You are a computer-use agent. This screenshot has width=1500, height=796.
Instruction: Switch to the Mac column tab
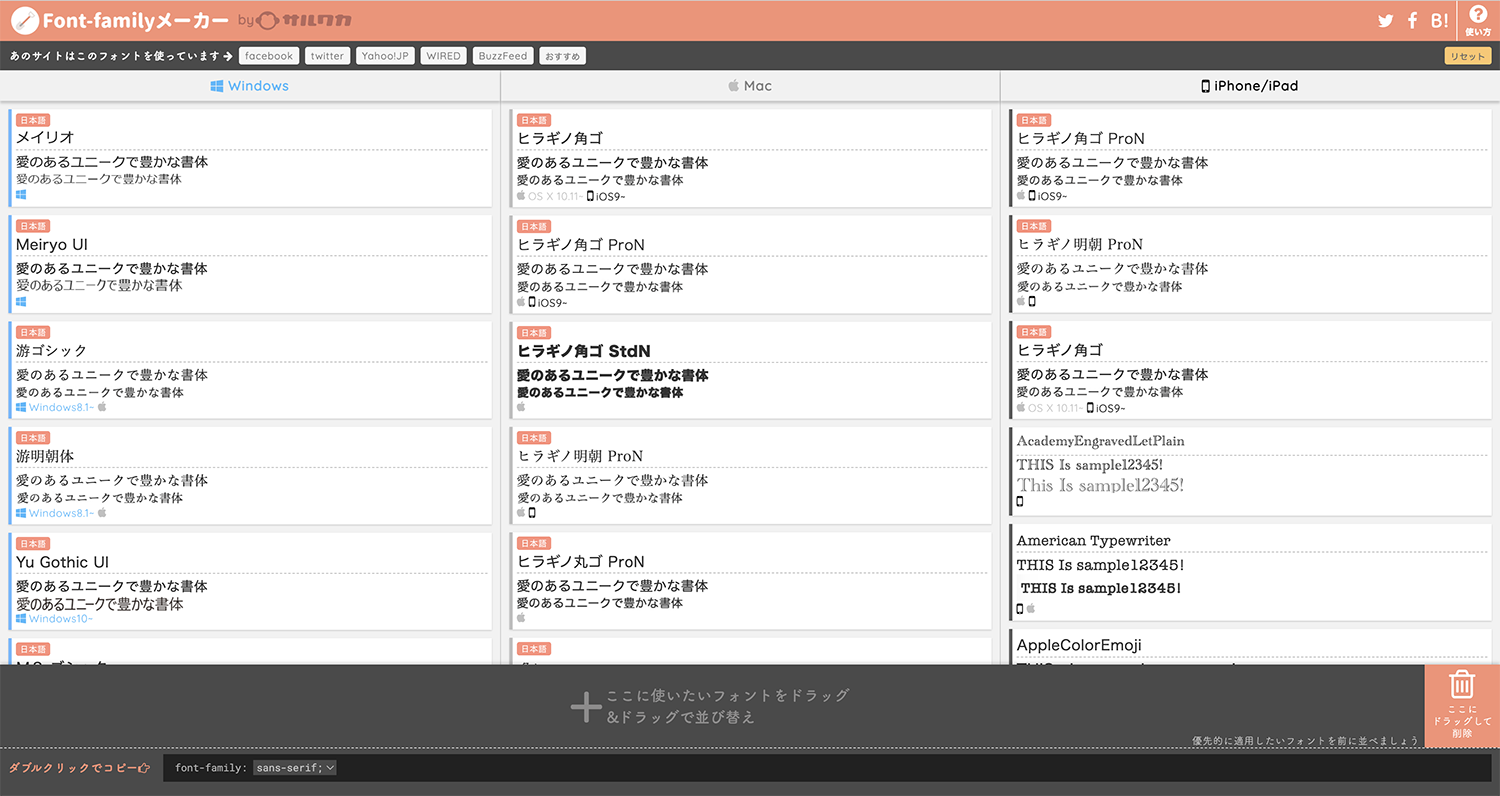click(750, 86)
